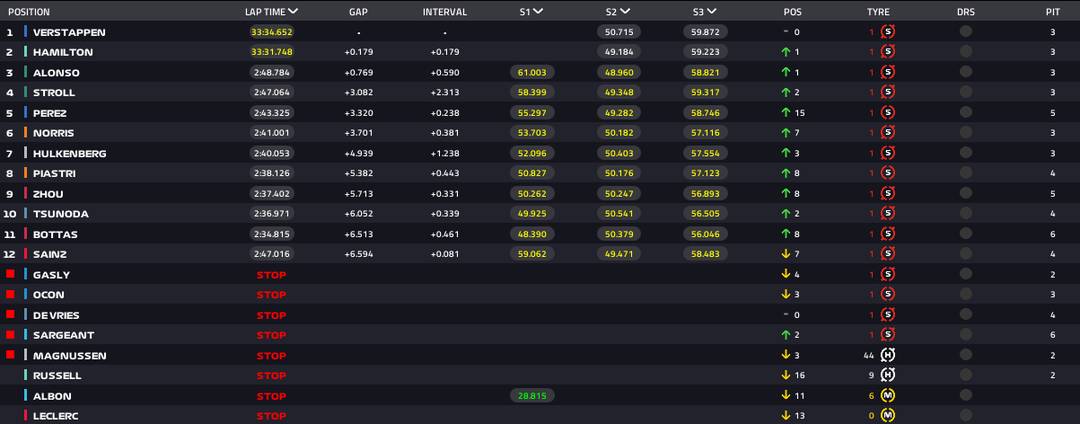Click Verstappen's blue team colour bar
The image size is (1080, 424).
click(25, 32)
